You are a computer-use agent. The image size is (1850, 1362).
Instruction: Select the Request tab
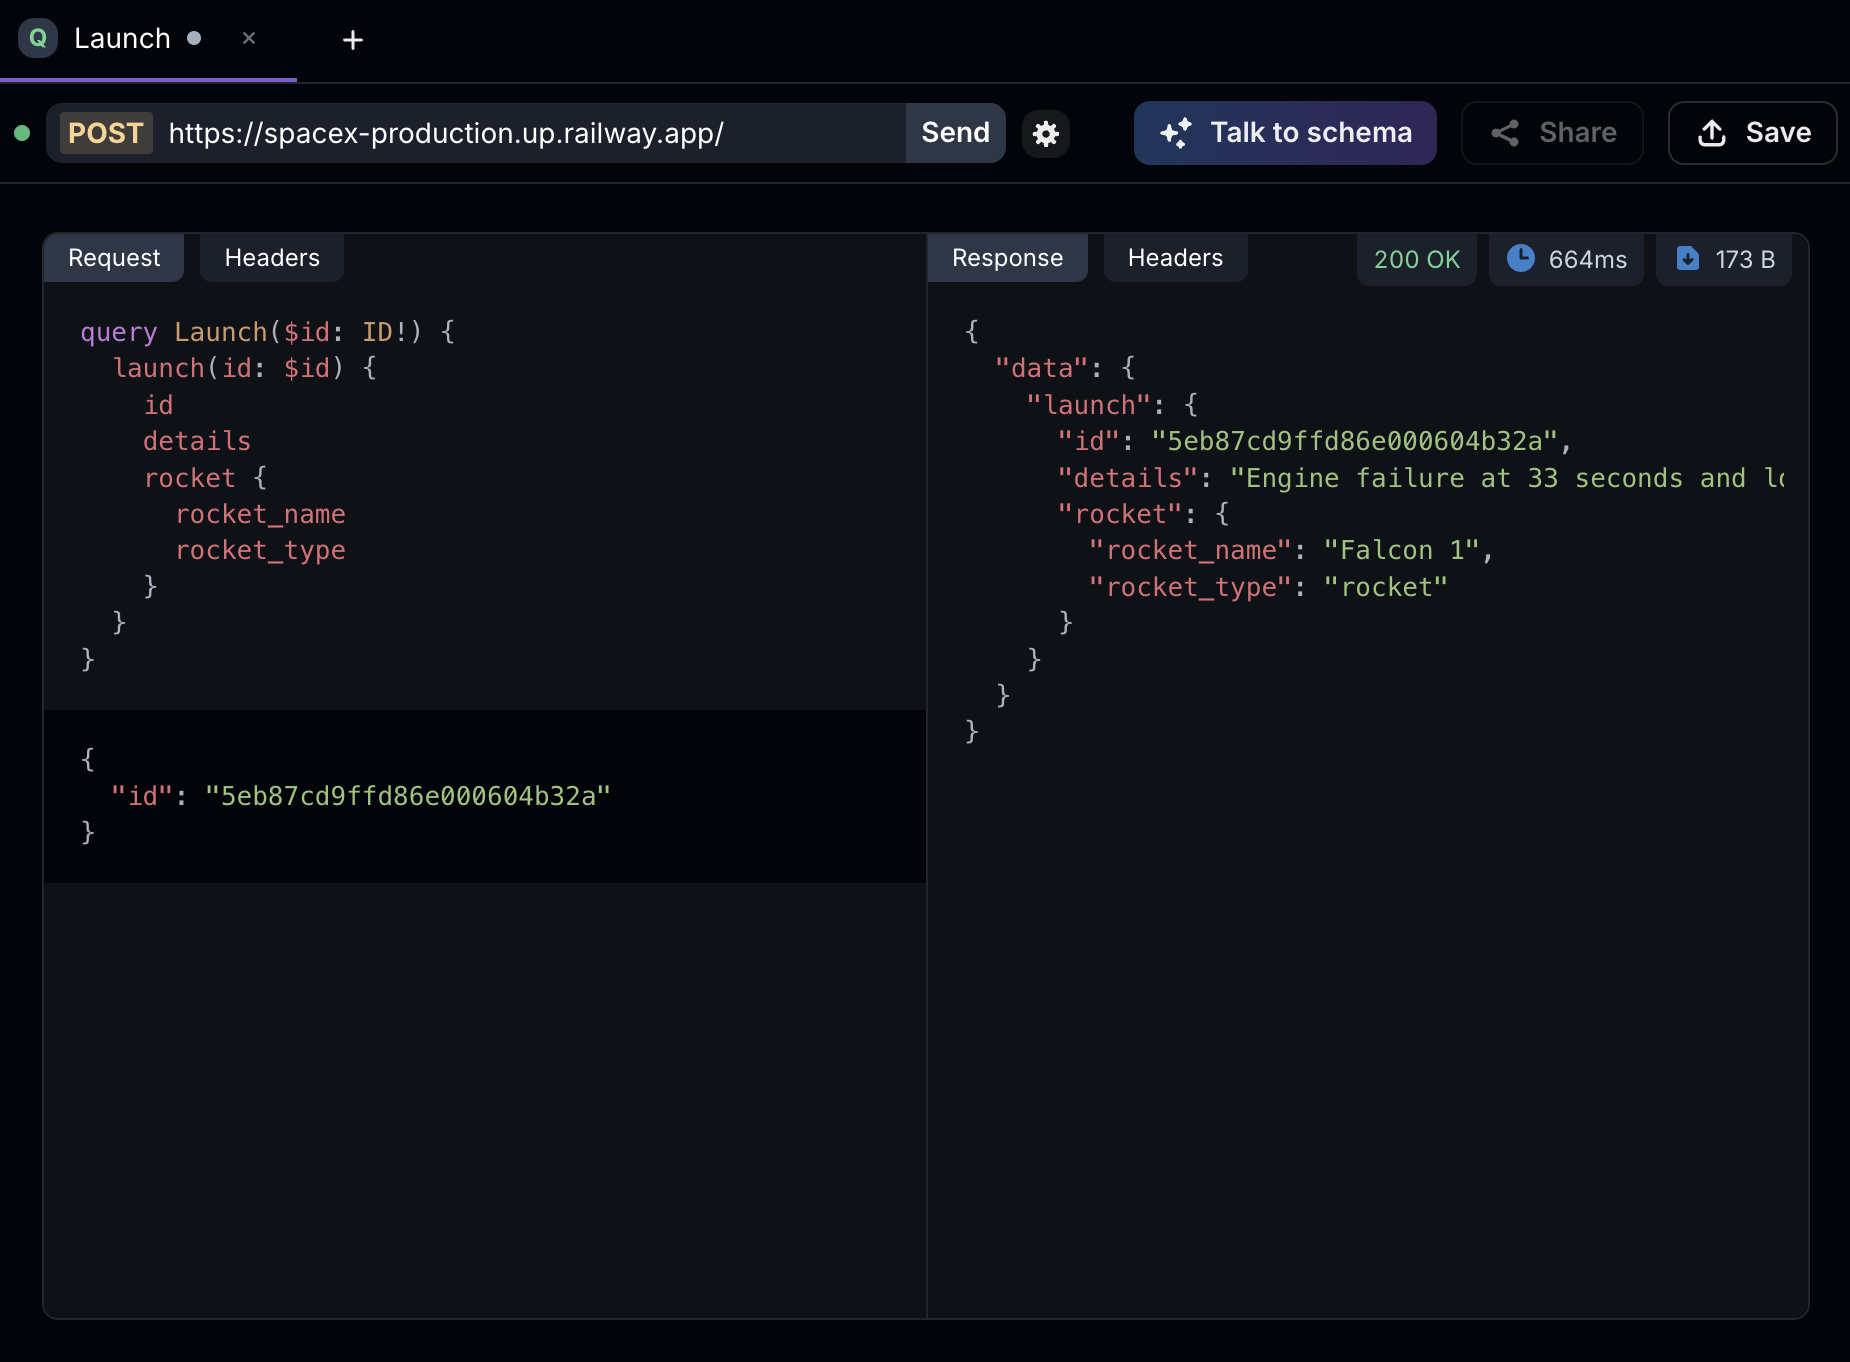pyautogui.click(x=113, y=257)
